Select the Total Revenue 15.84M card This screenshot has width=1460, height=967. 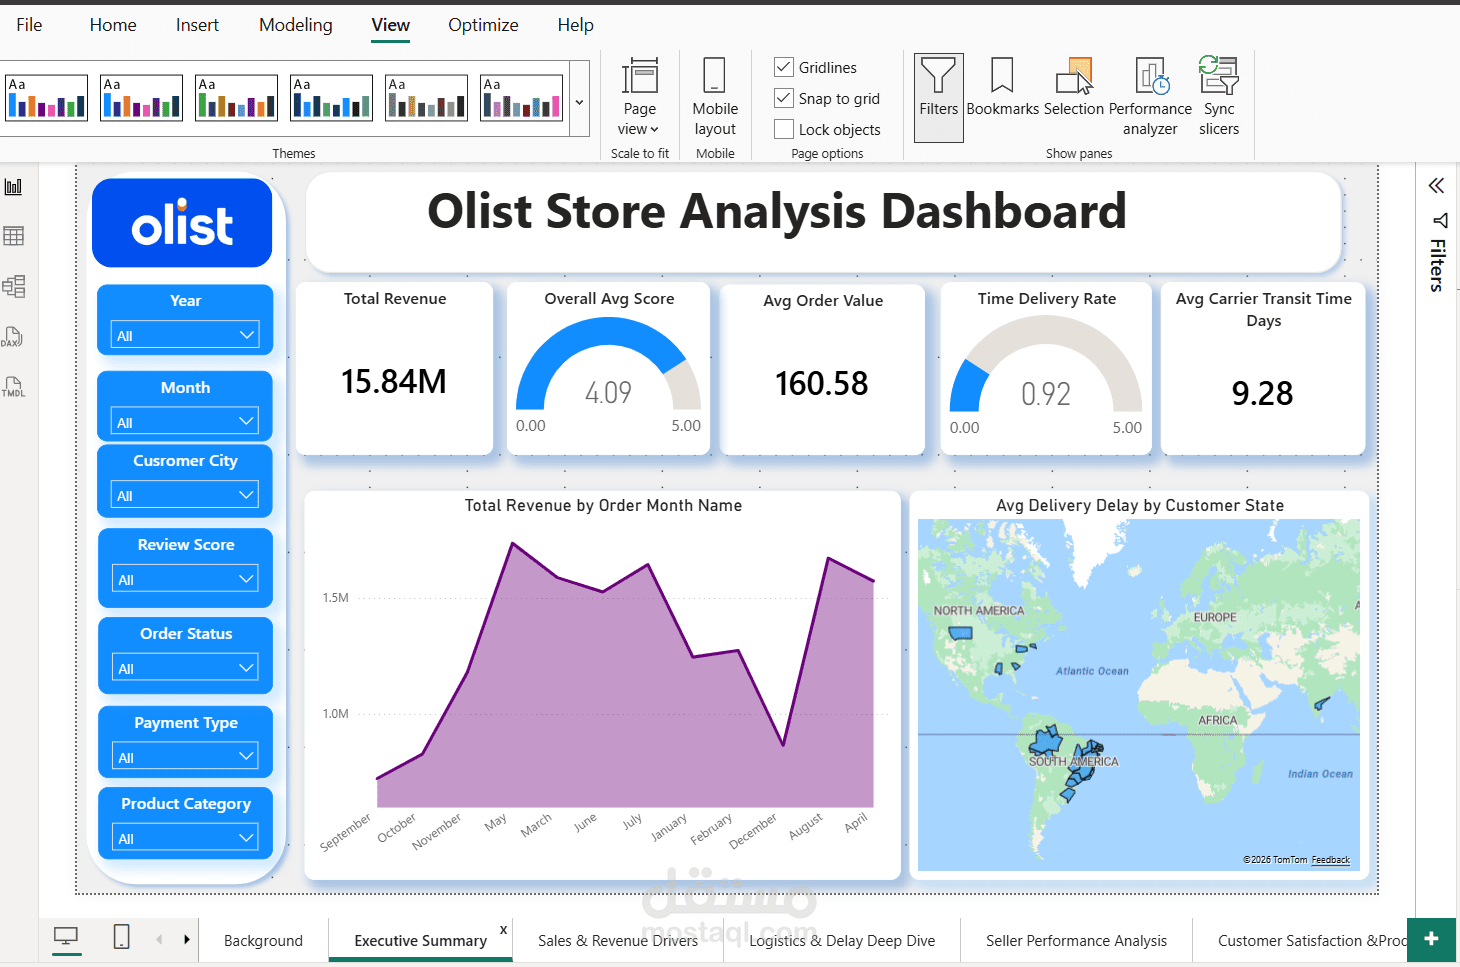394,368
